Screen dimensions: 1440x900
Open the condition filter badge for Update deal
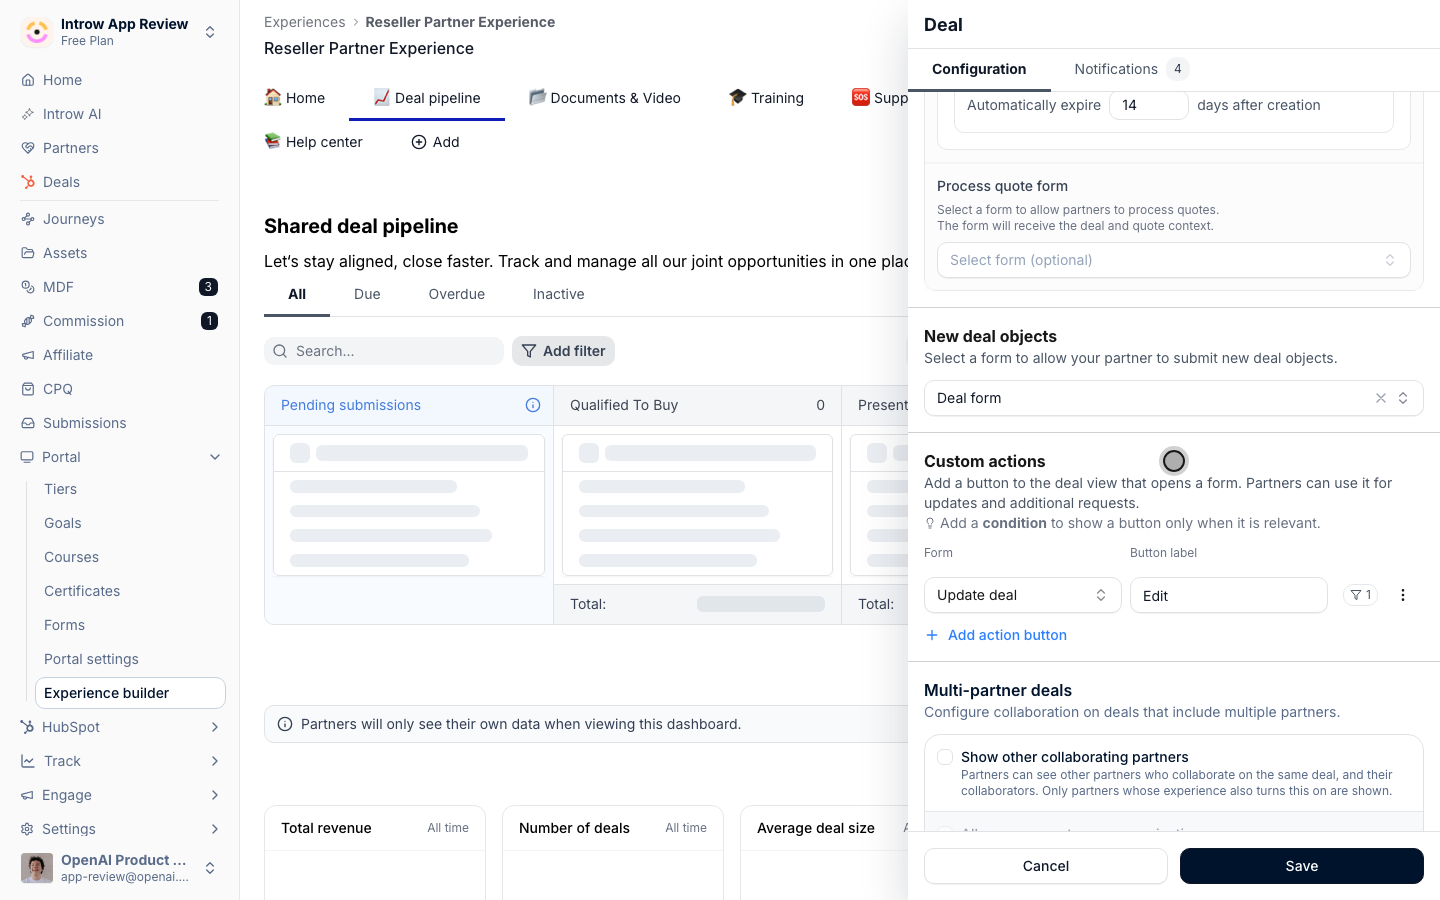click(x=1360, y=595)
